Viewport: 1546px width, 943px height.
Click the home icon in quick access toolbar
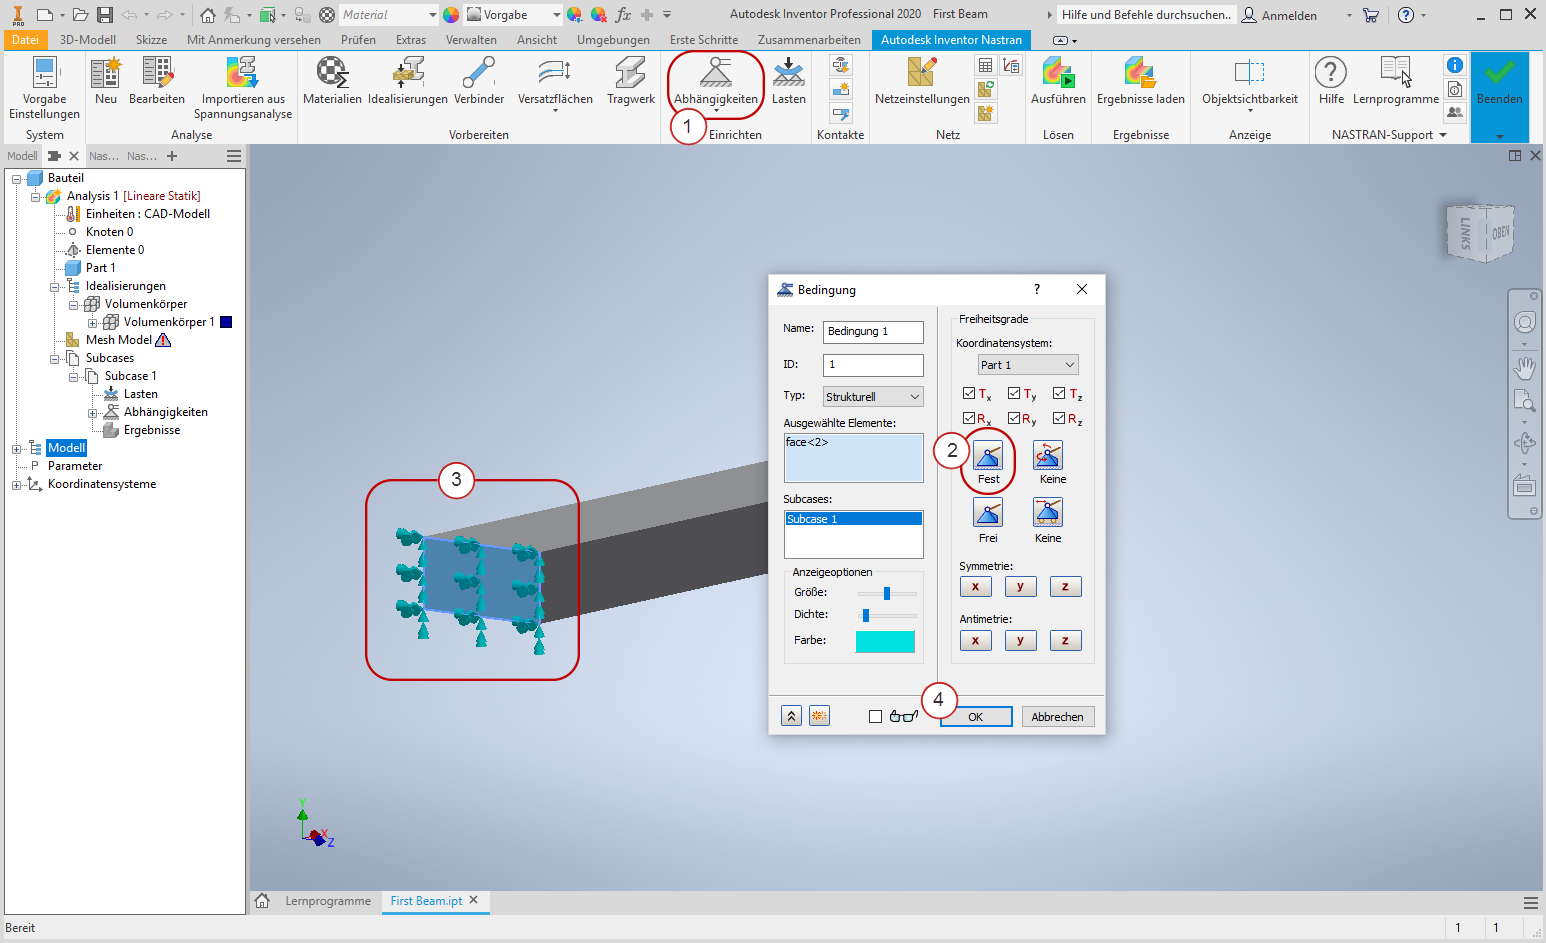click(207, 15)
